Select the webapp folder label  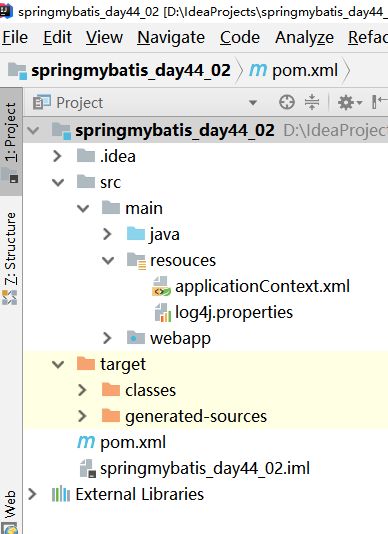[180, 338]
